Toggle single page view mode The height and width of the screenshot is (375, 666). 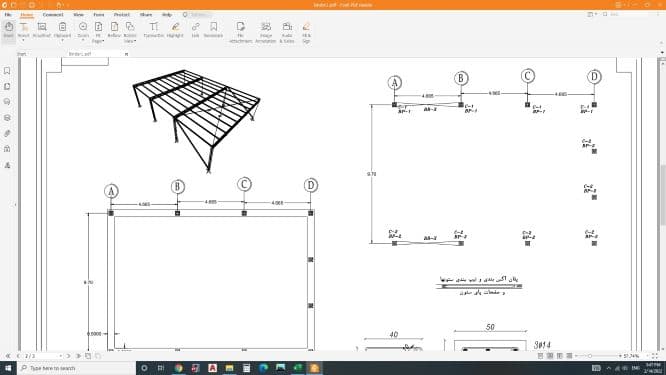(x=540, y=356)
